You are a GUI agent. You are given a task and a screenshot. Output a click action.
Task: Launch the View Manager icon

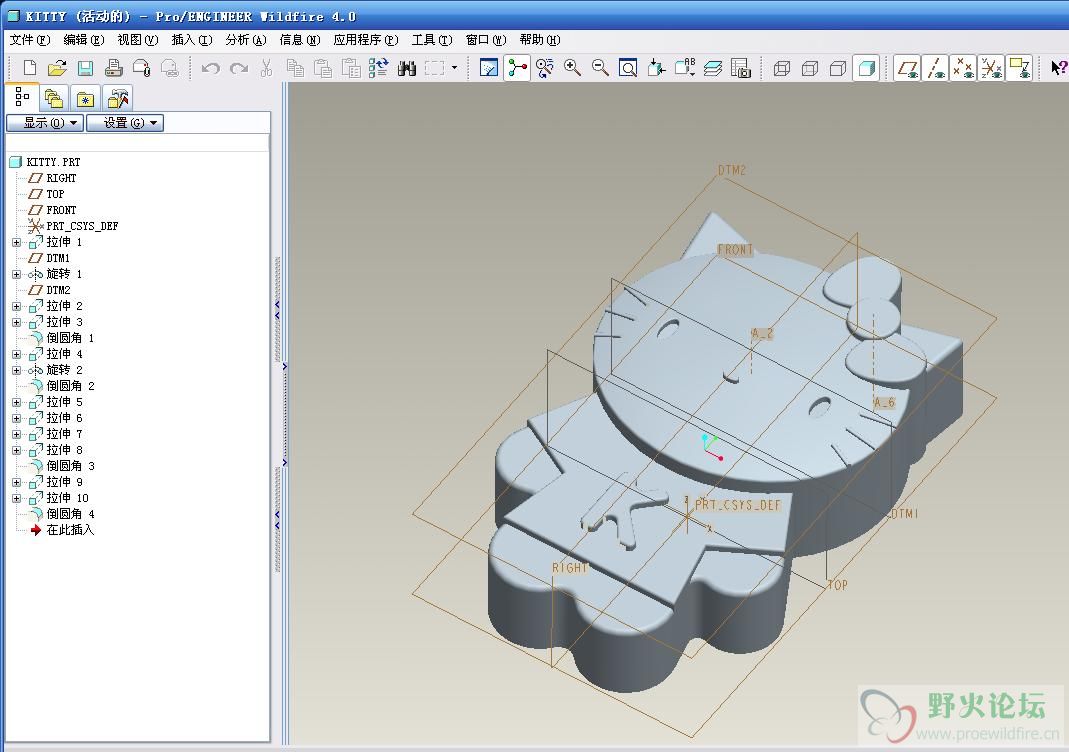click(x=740, y=67)
